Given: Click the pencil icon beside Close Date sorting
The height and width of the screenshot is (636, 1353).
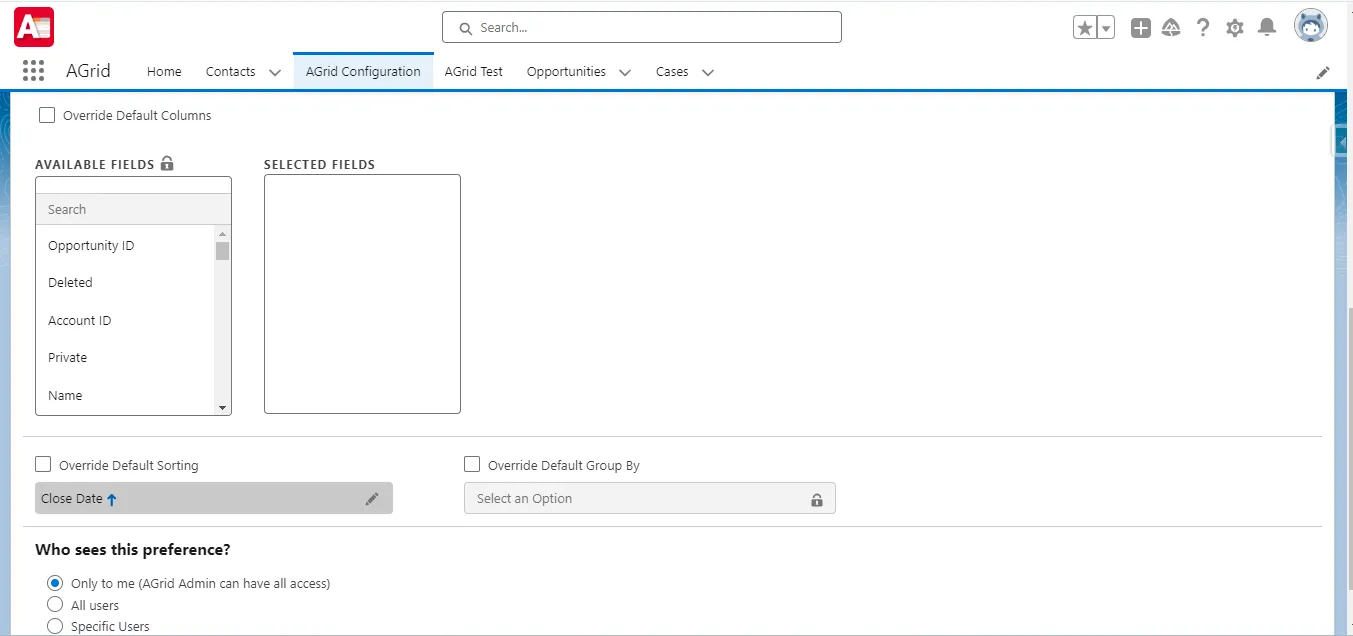Looking at the screenshot, I should tap(372, 498).
